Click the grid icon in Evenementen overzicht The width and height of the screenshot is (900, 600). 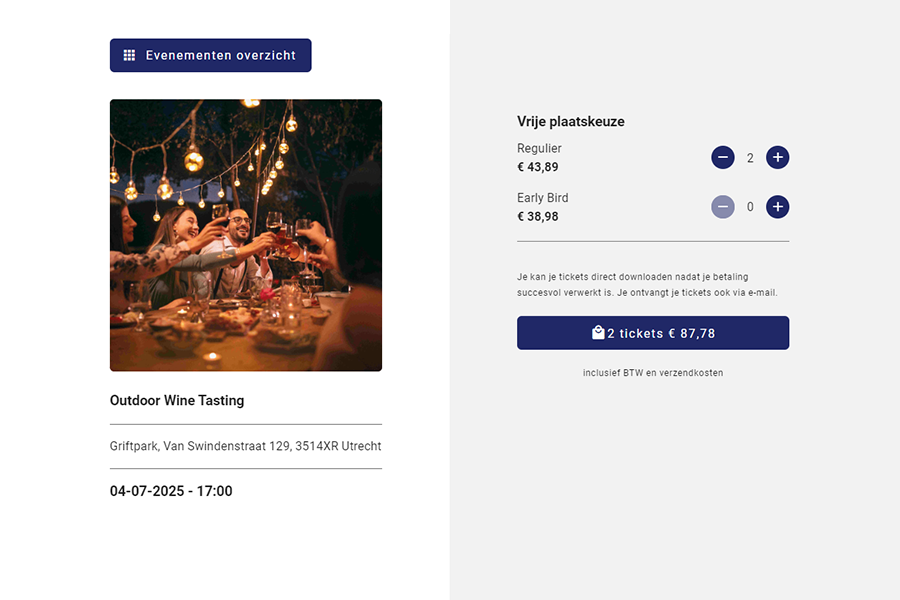pyautogui.click(x=129, y=56)
